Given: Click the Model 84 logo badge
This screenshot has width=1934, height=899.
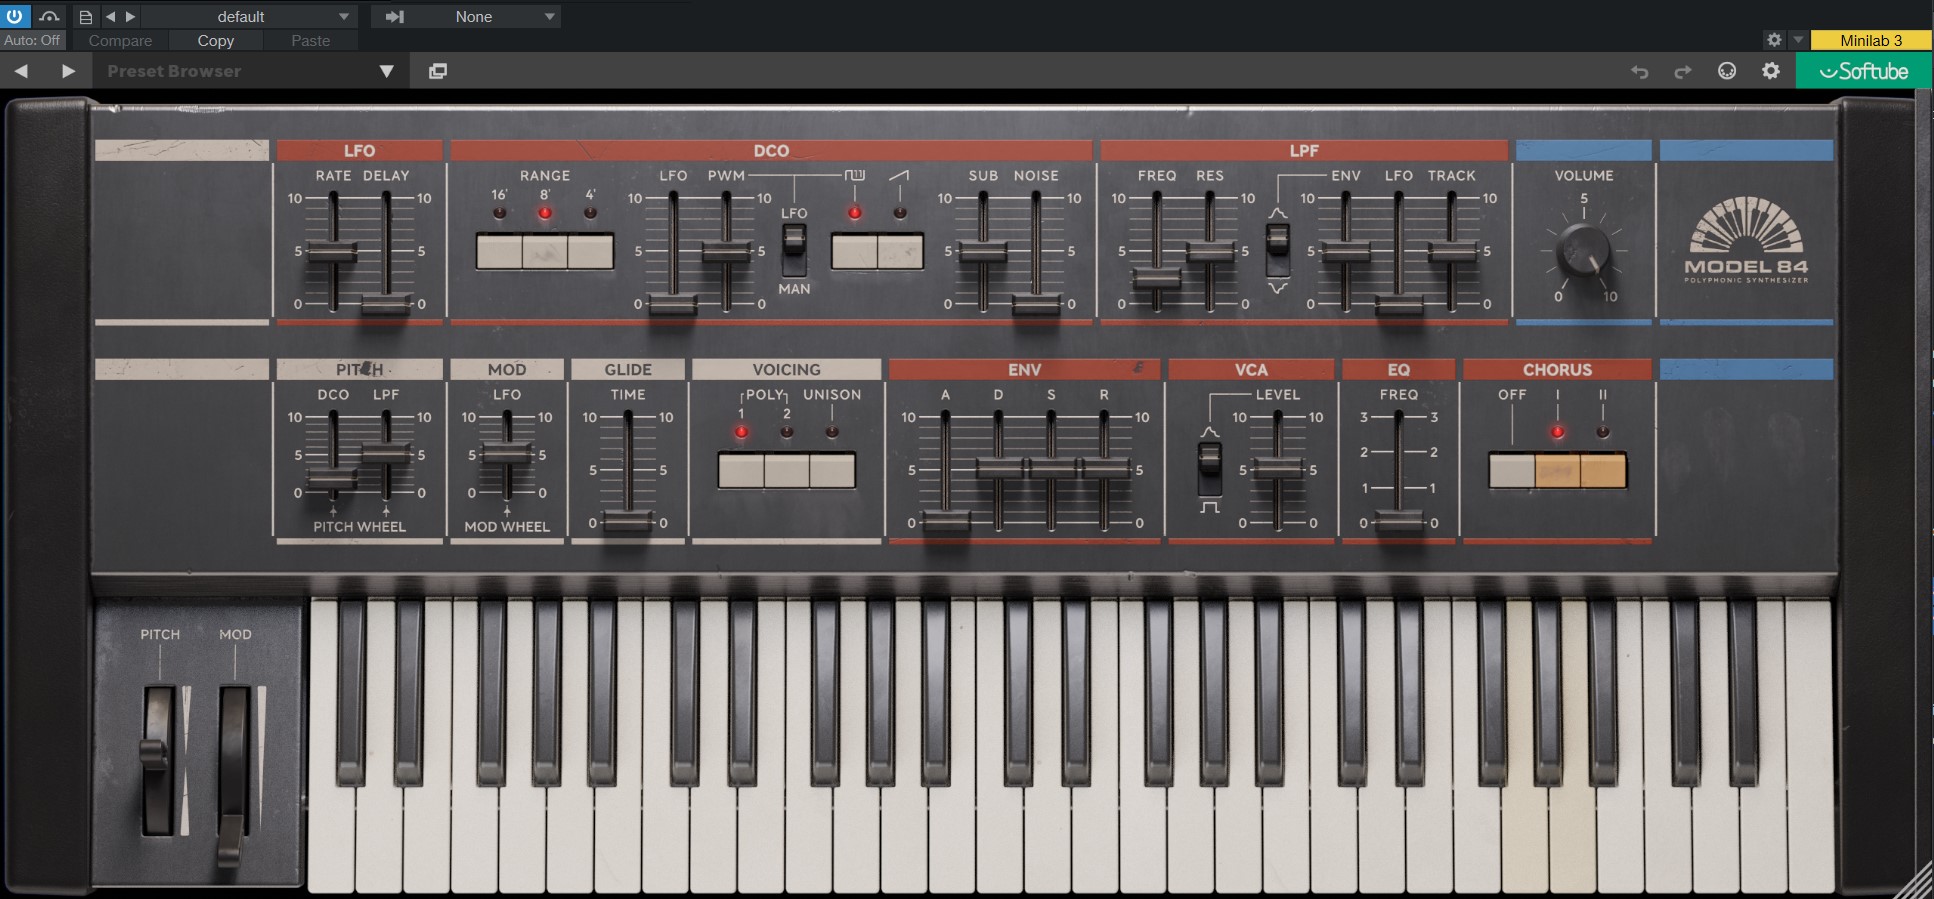Looking at the screenshot, I should [x=1746, y=240].
